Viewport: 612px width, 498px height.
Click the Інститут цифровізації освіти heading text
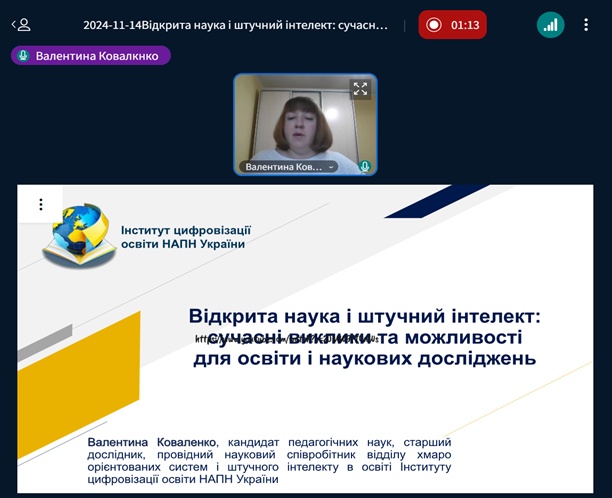pyautogui.click(x=185, y=237)
